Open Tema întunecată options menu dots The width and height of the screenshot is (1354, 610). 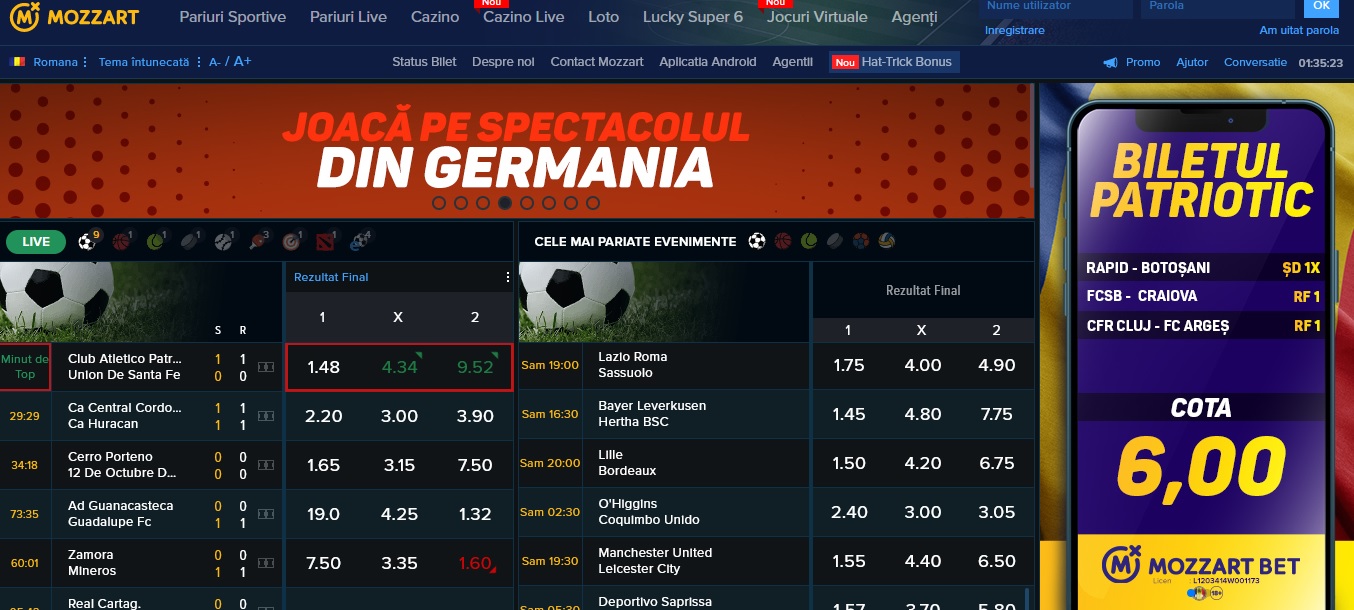[x=199, y=62]
